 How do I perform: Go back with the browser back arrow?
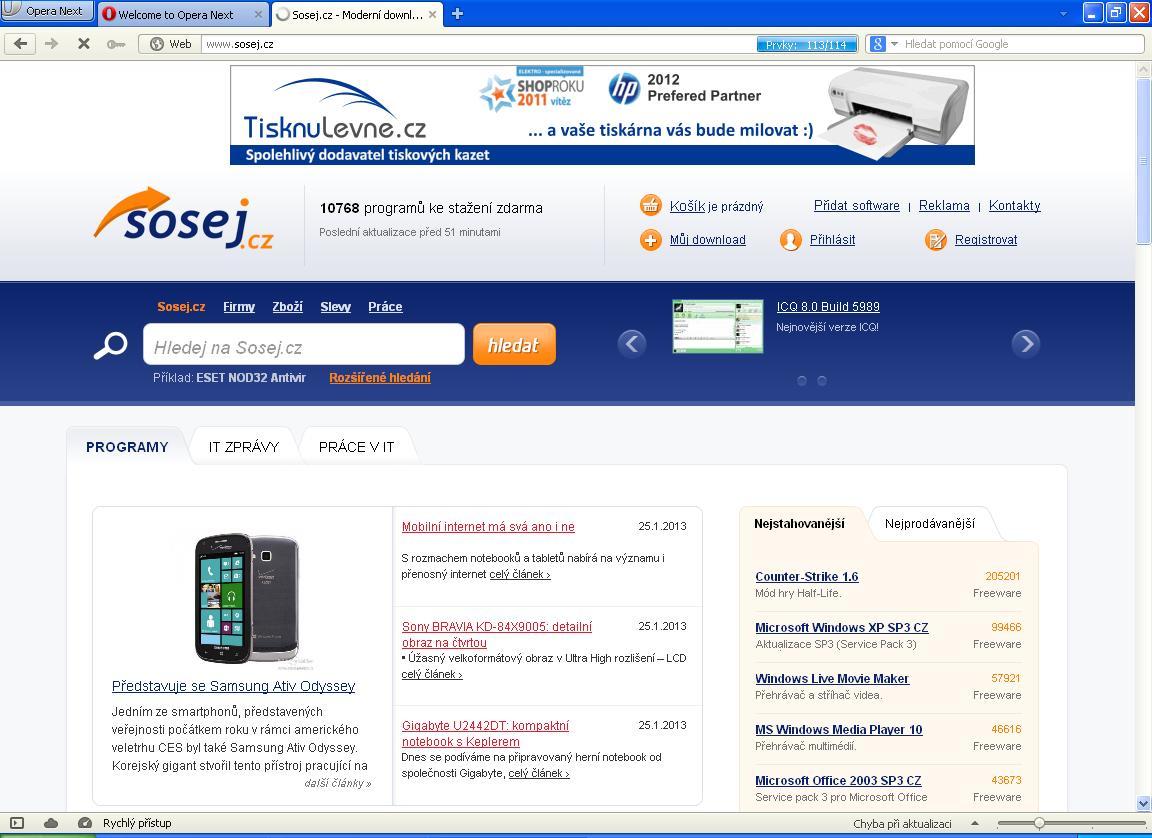point(21,44)
